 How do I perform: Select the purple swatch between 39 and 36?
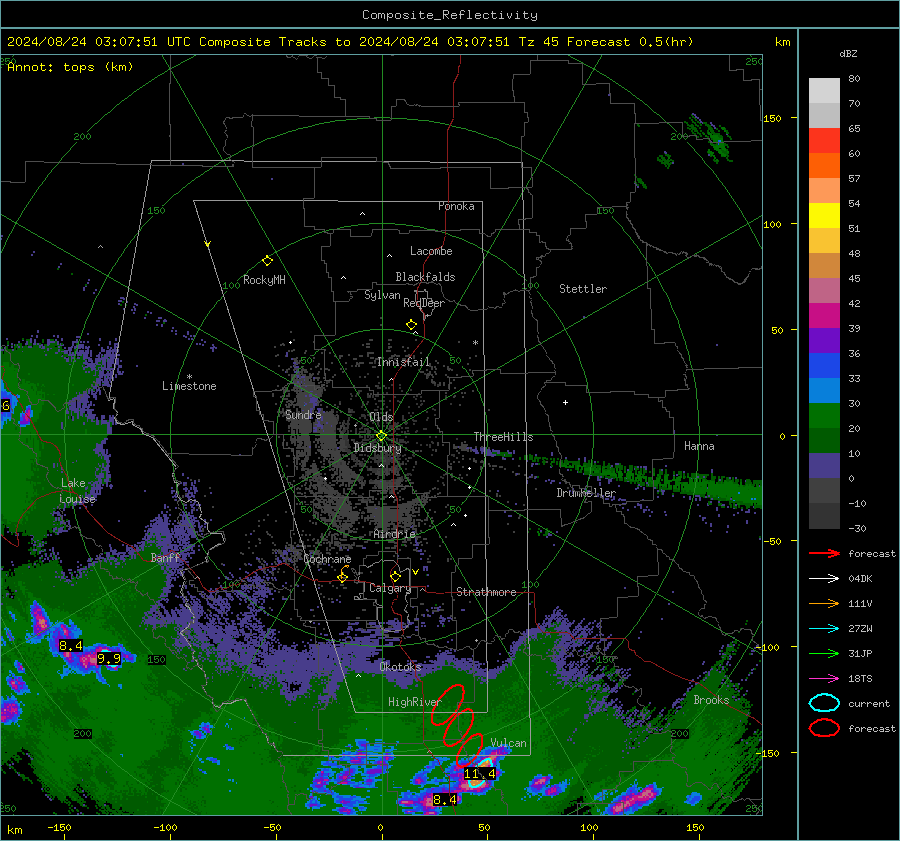coord(824,341)
